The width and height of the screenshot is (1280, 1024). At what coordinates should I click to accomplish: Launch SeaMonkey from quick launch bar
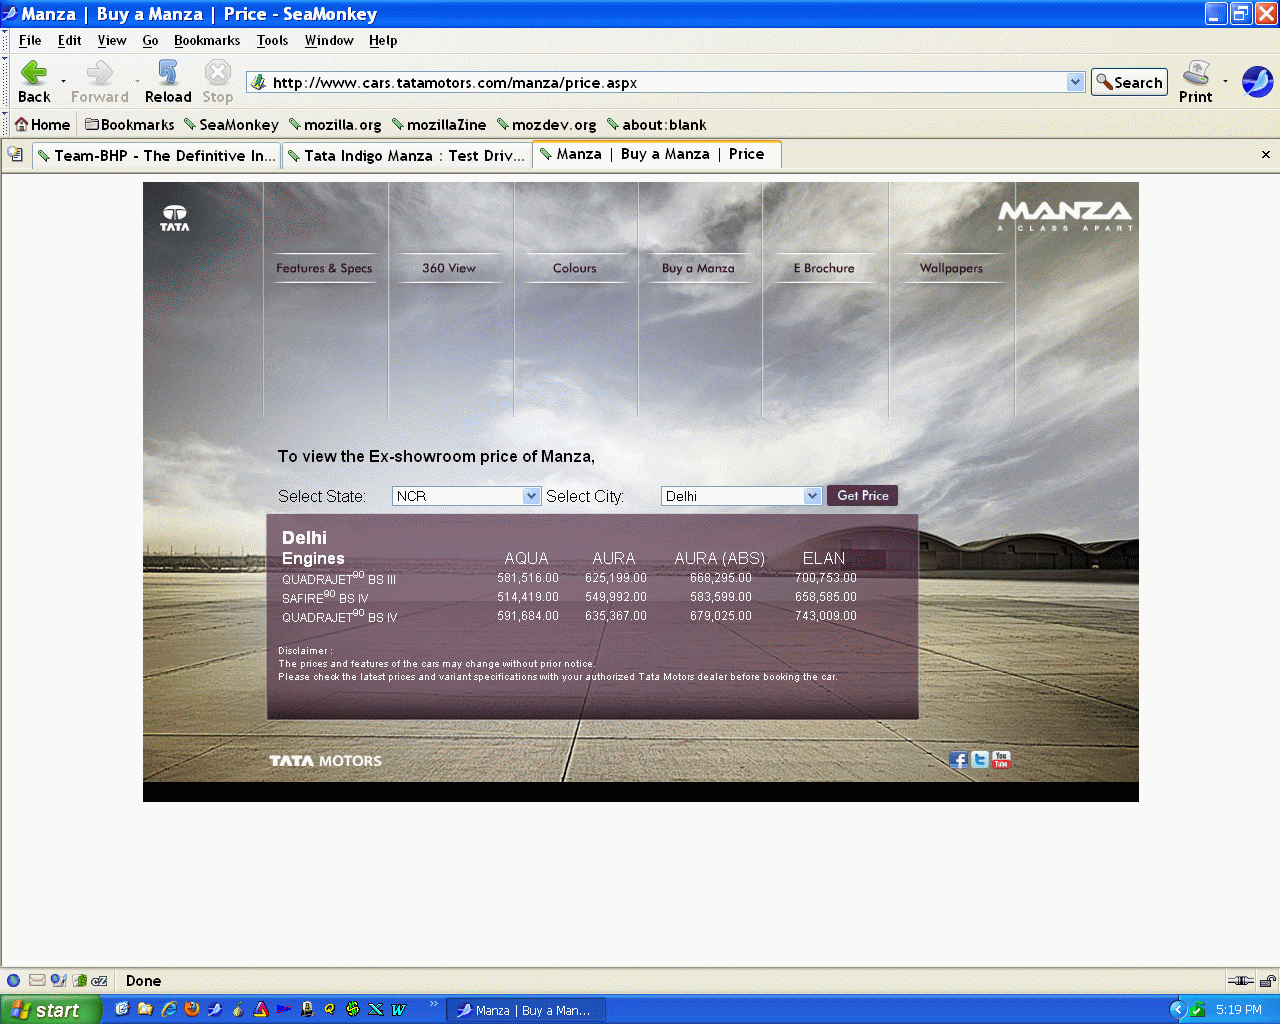[215, 1010]
